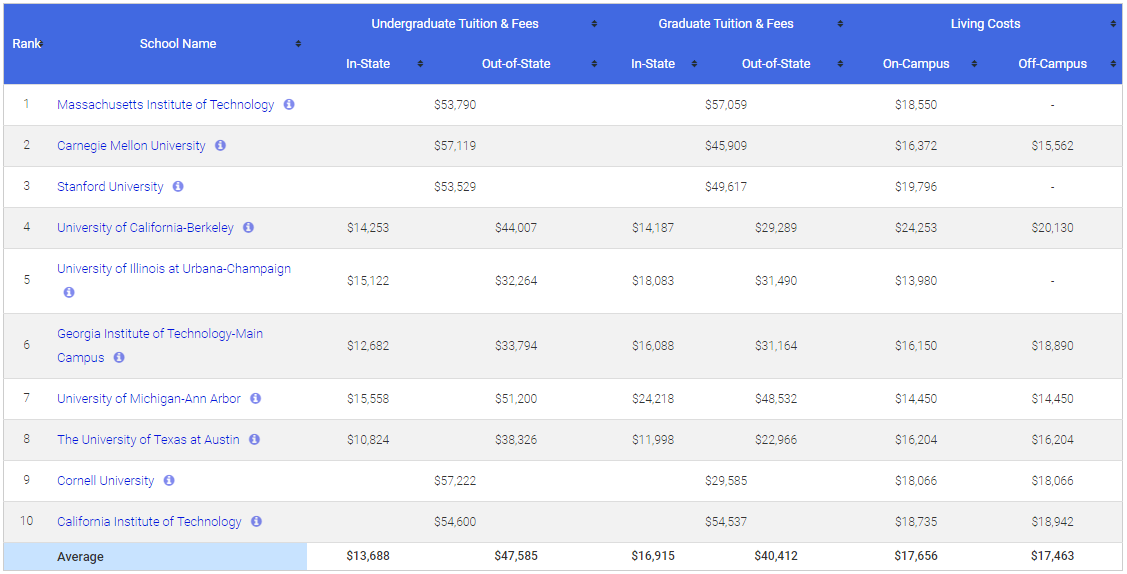Select Carnegie Mellon tuition $57,119
The height and width of the screenshot is (574, 1127).
click(x=455, y=146)
